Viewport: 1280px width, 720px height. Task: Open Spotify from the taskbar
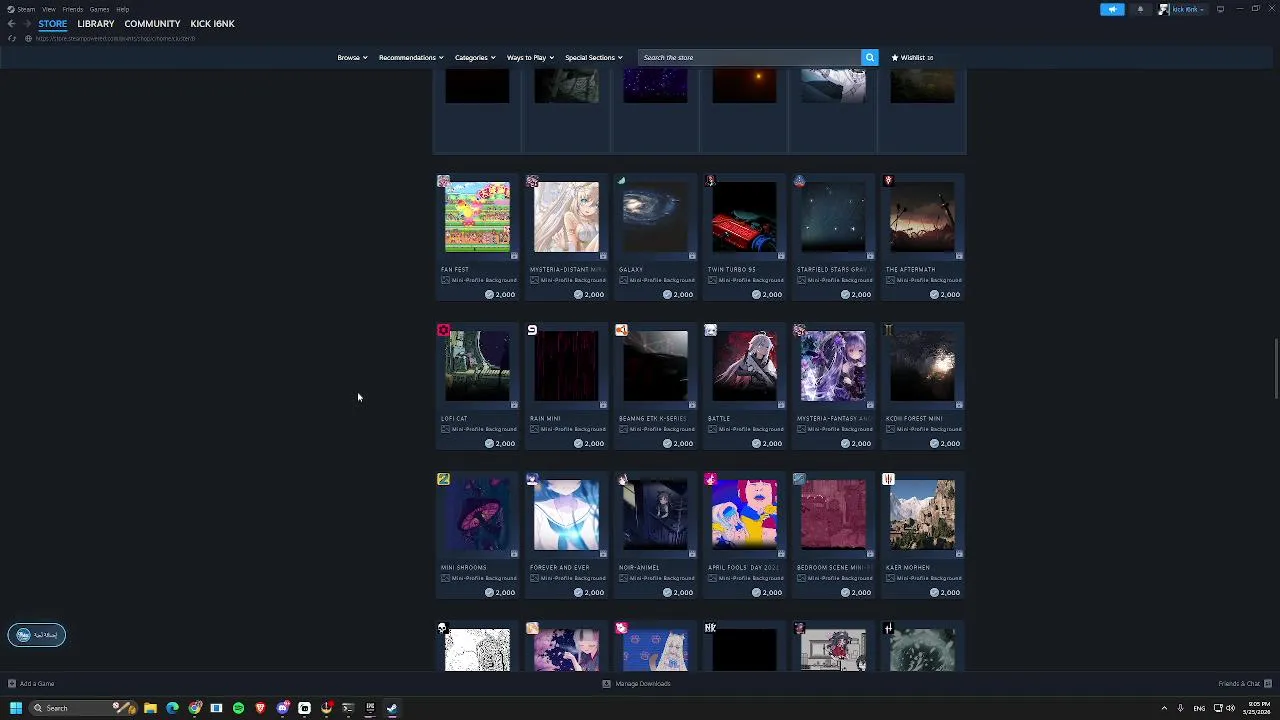click(x=238, y=708)
